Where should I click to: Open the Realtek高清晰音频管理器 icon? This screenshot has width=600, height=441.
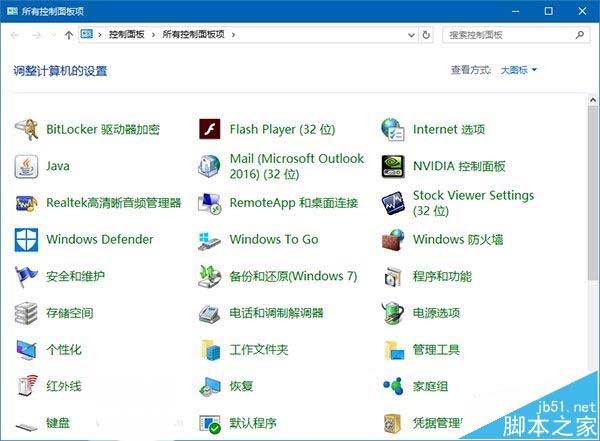(26, 203)
